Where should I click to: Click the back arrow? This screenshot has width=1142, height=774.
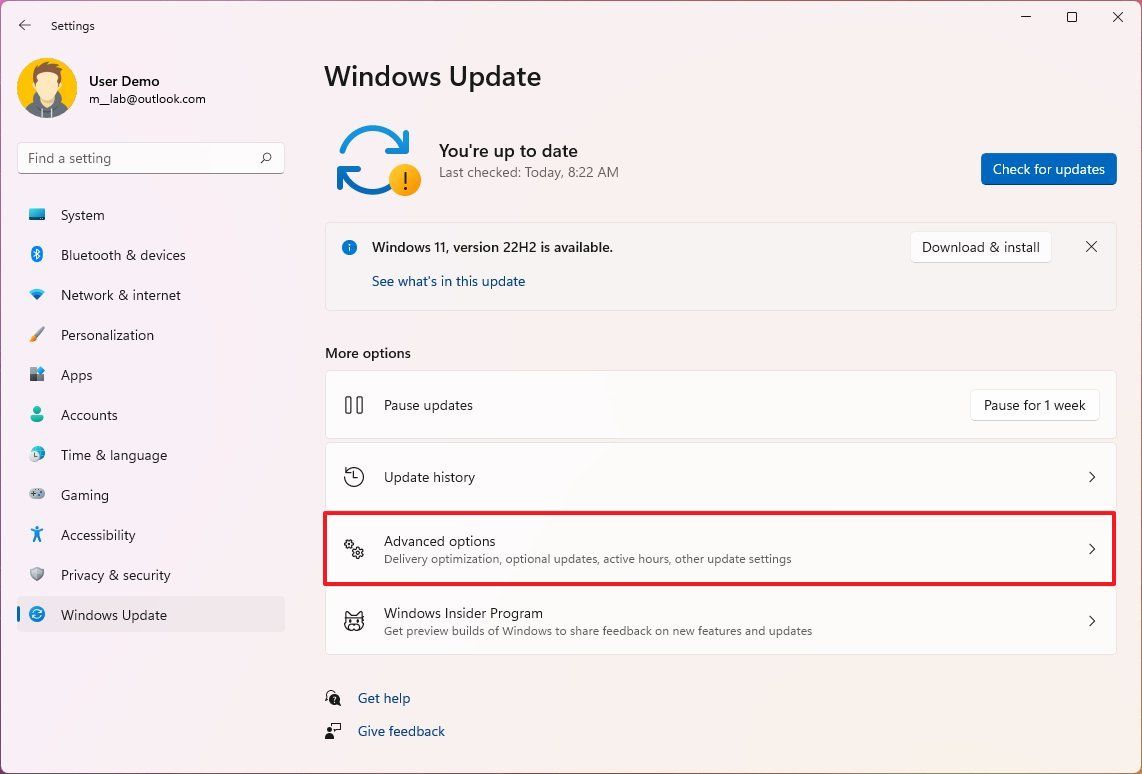point(24,25)
